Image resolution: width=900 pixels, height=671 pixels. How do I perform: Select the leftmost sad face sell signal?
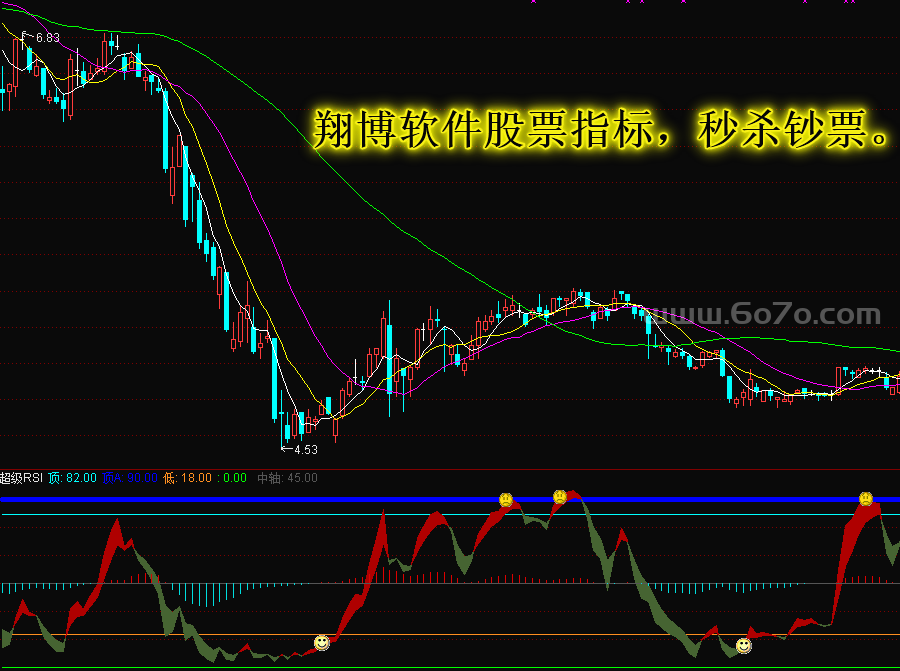(506, 499)
